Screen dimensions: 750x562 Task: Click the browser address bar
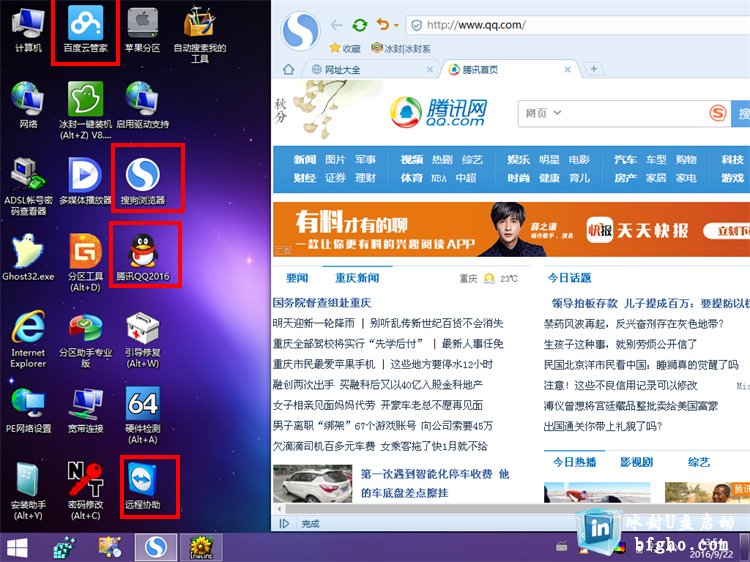click(x=578, y=25)
